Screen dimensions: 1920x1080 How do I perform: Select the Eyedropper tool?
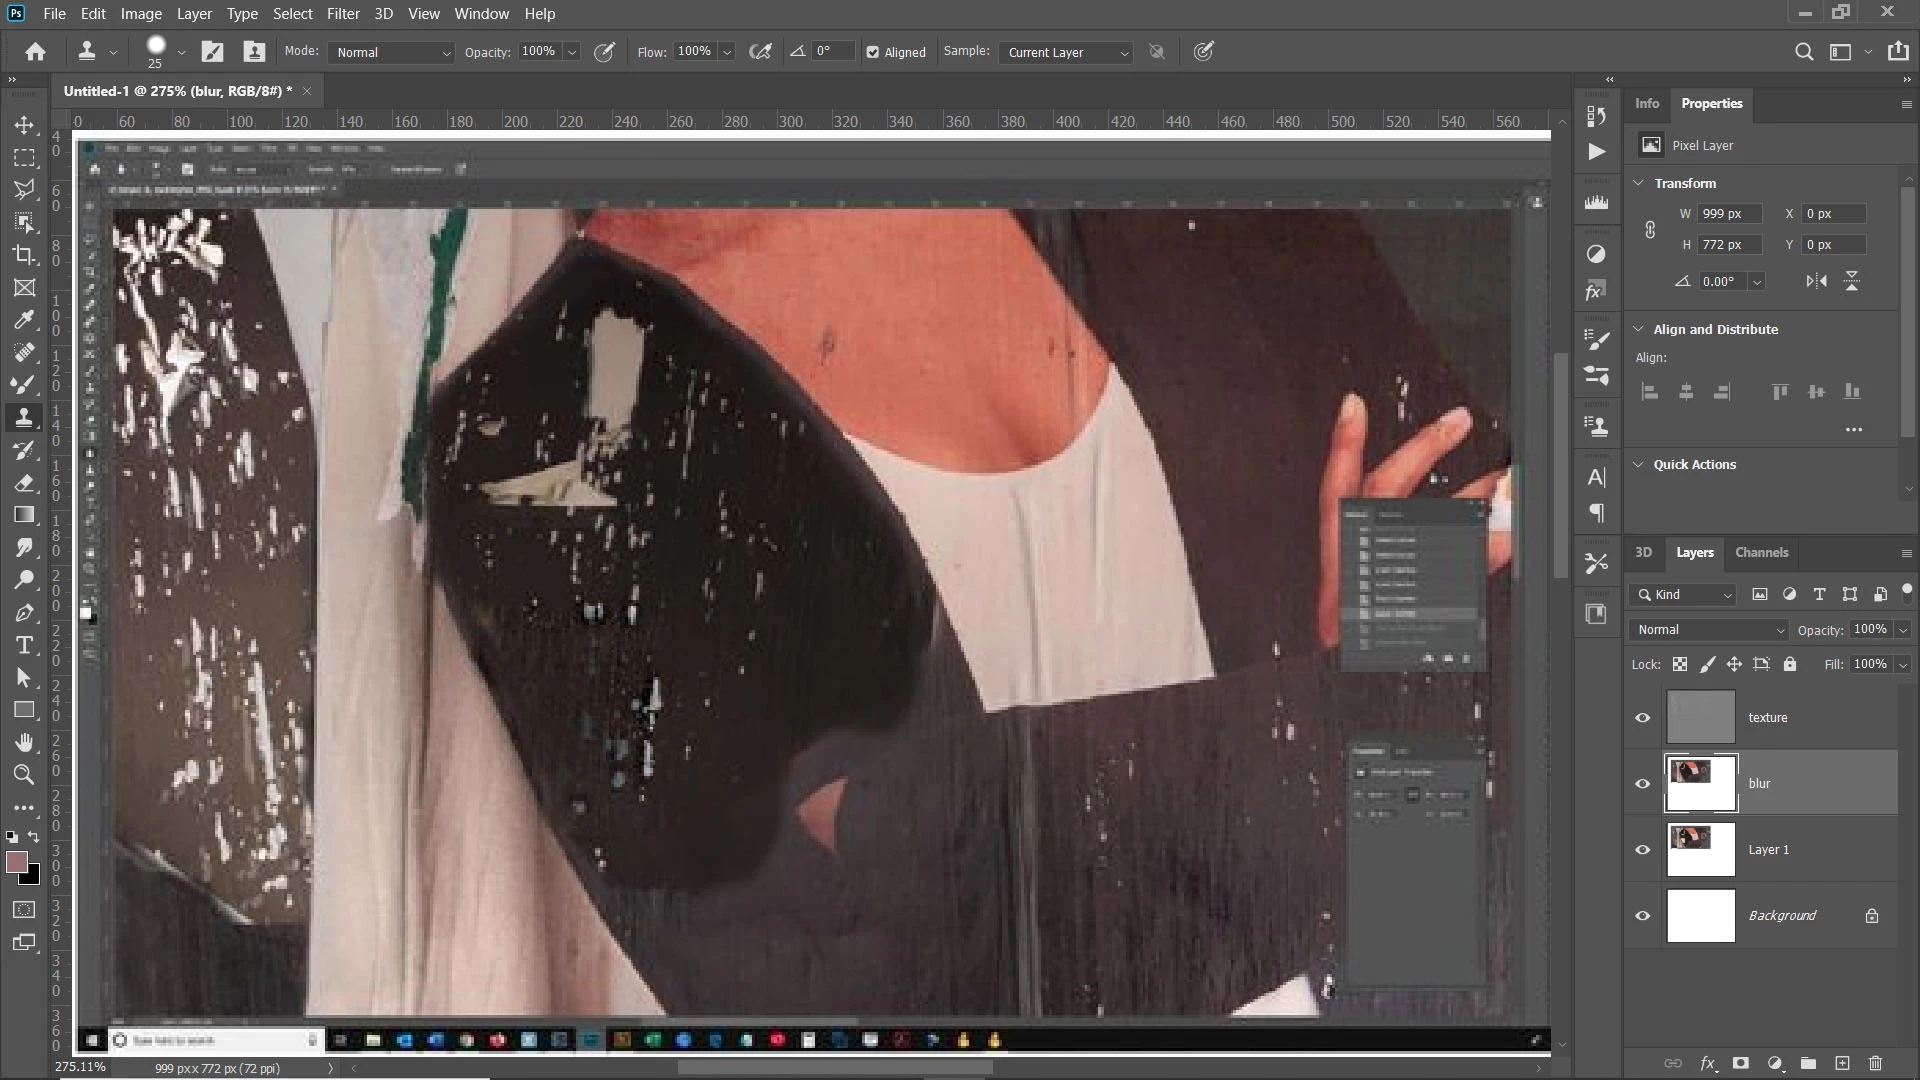click(24, 320)
